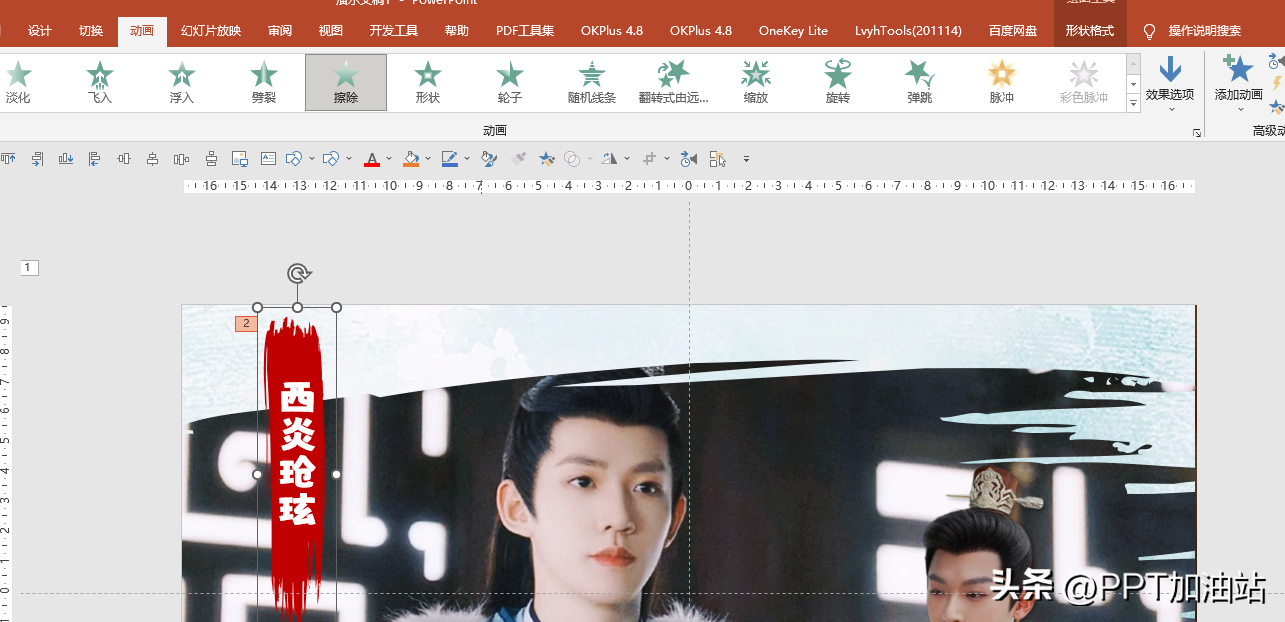Image resolution: width=1285 pixels, height=622 pixels.
Task: Apply the 形状 shape animation
Action: pyautogui.click(x=428, y=82)
